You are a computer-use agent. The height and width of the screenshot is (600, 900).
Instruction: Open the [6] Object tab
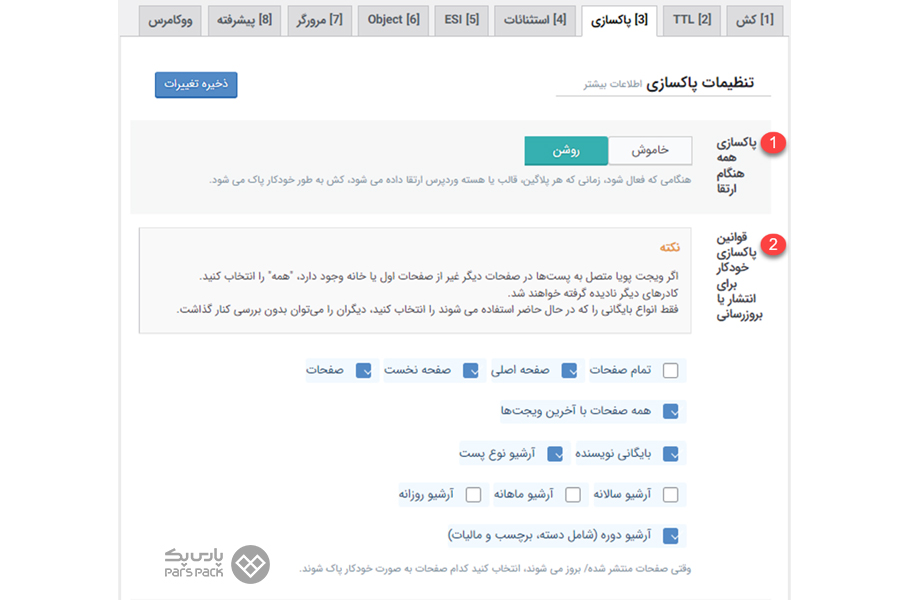(x=393, y=21)
